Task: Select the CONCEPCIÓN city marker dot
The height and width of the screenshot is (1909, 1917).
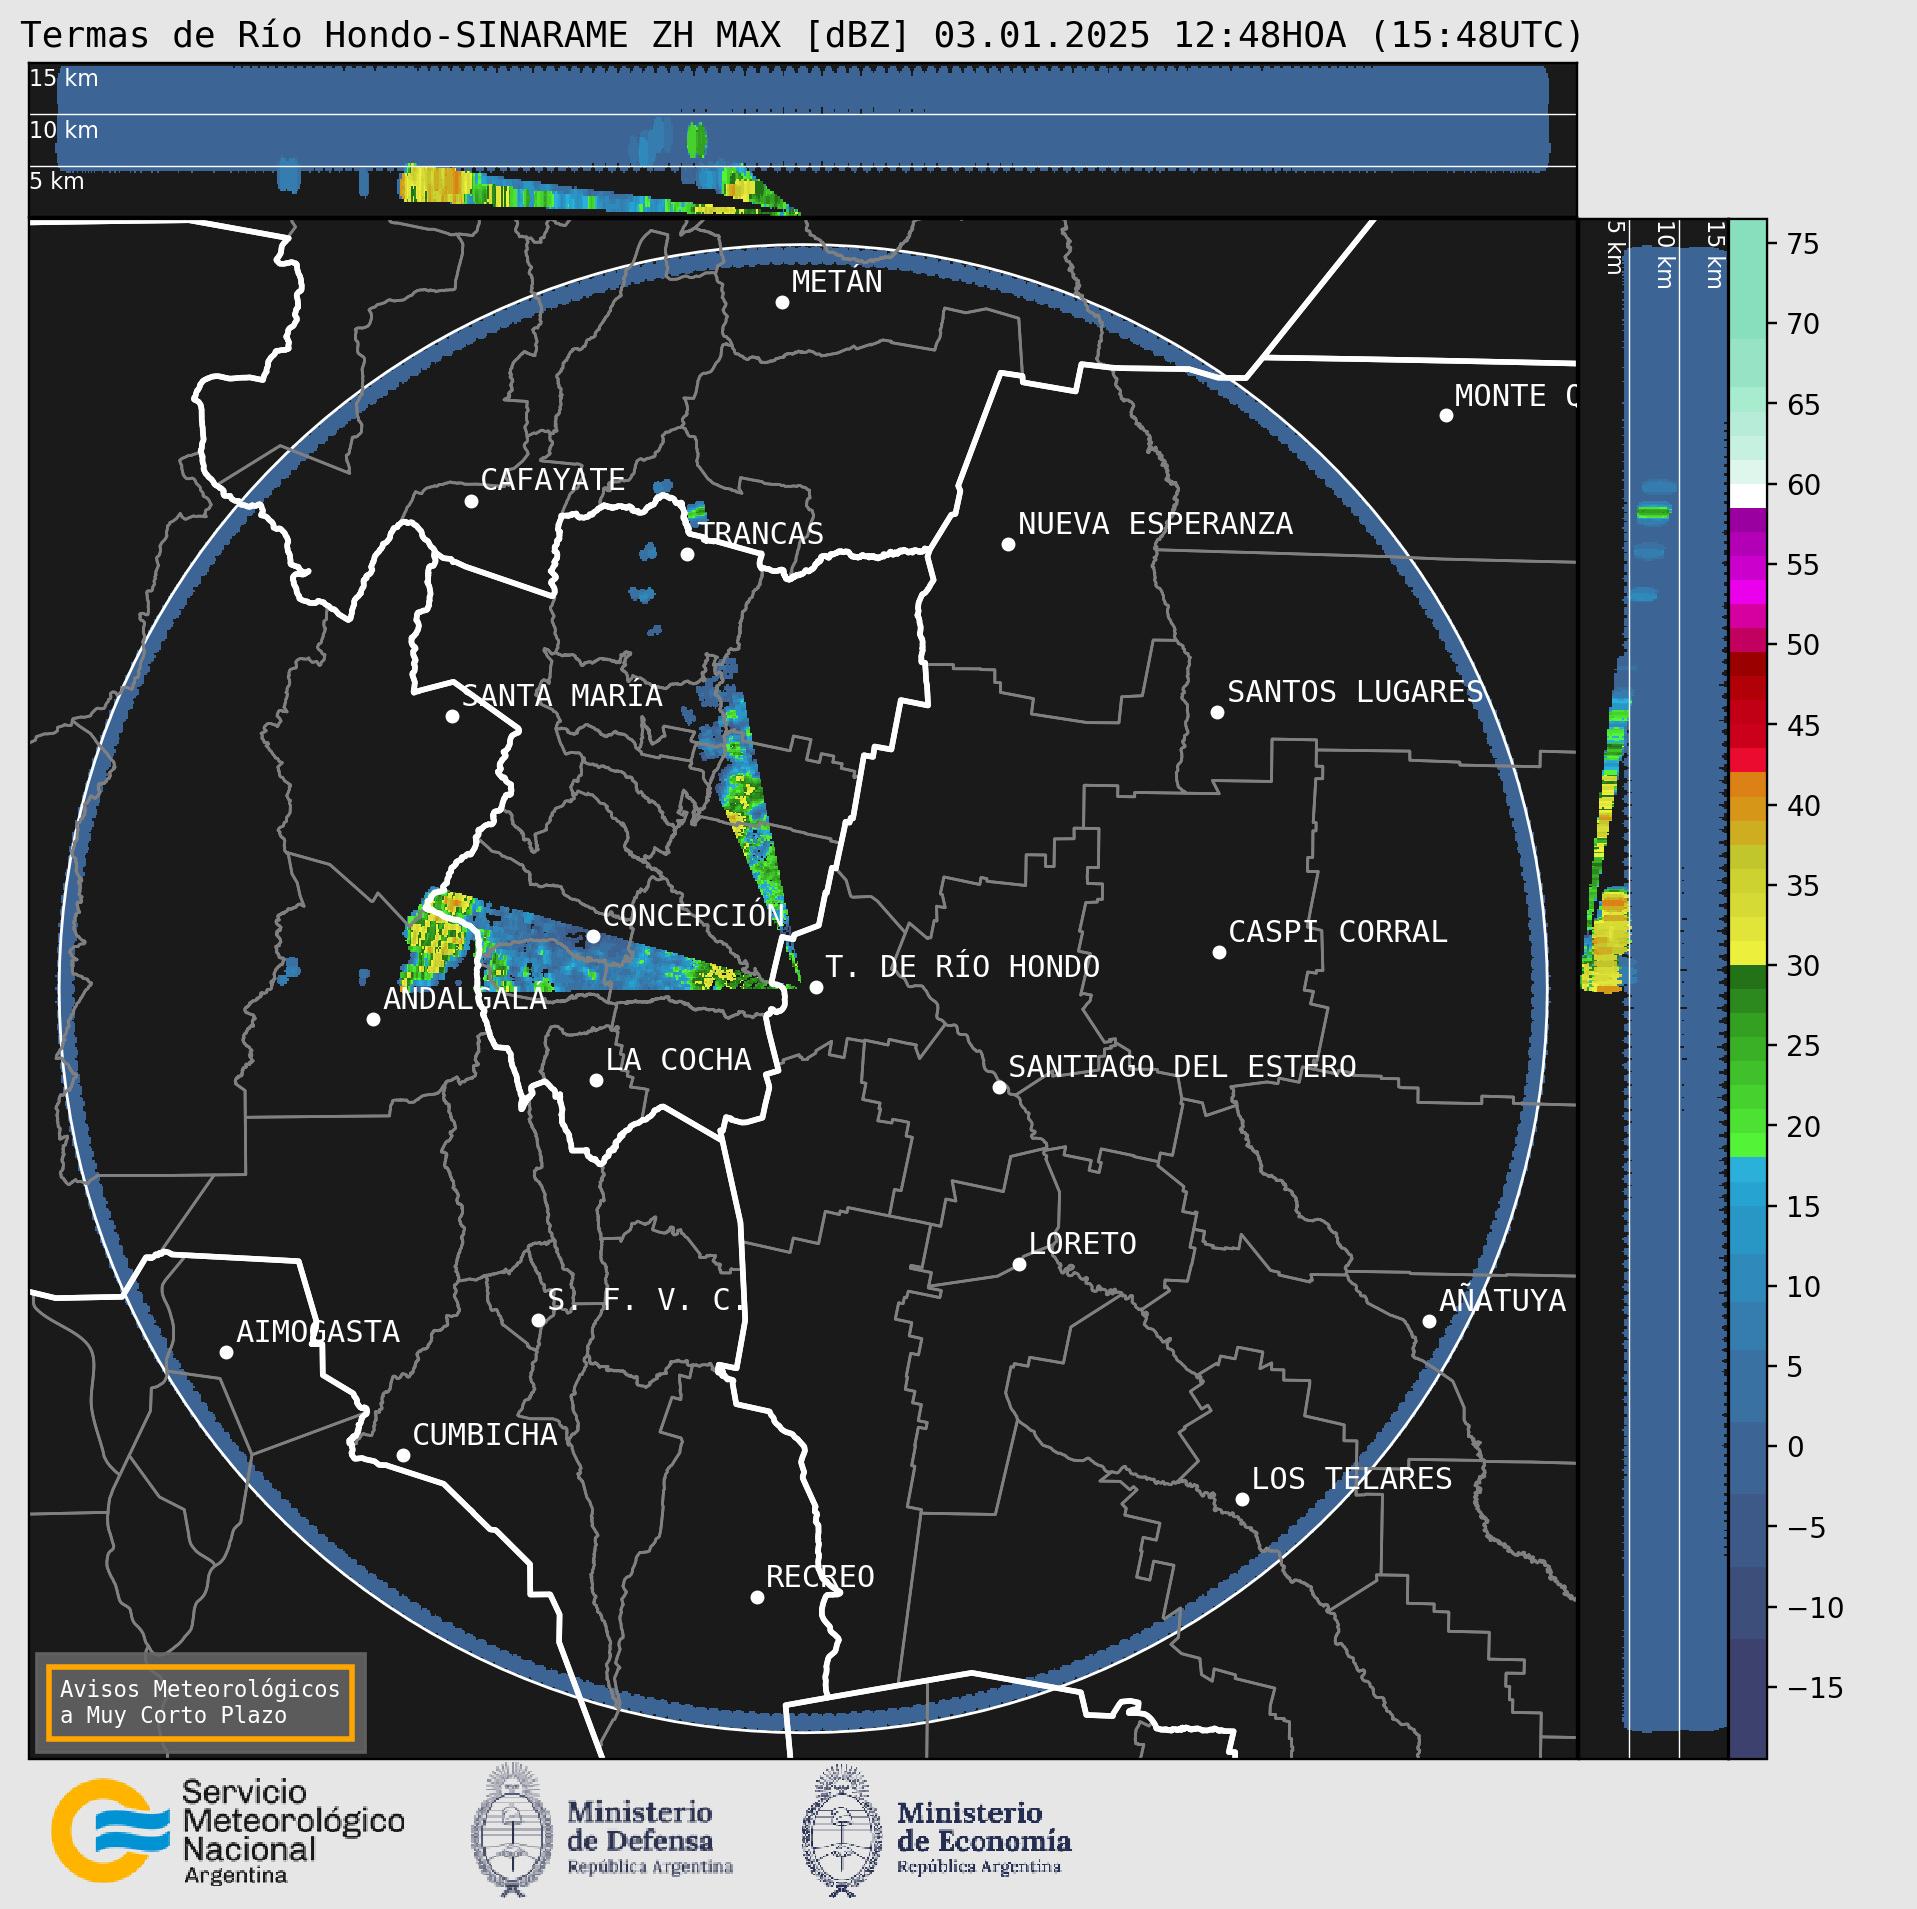Action: [593, 936]
